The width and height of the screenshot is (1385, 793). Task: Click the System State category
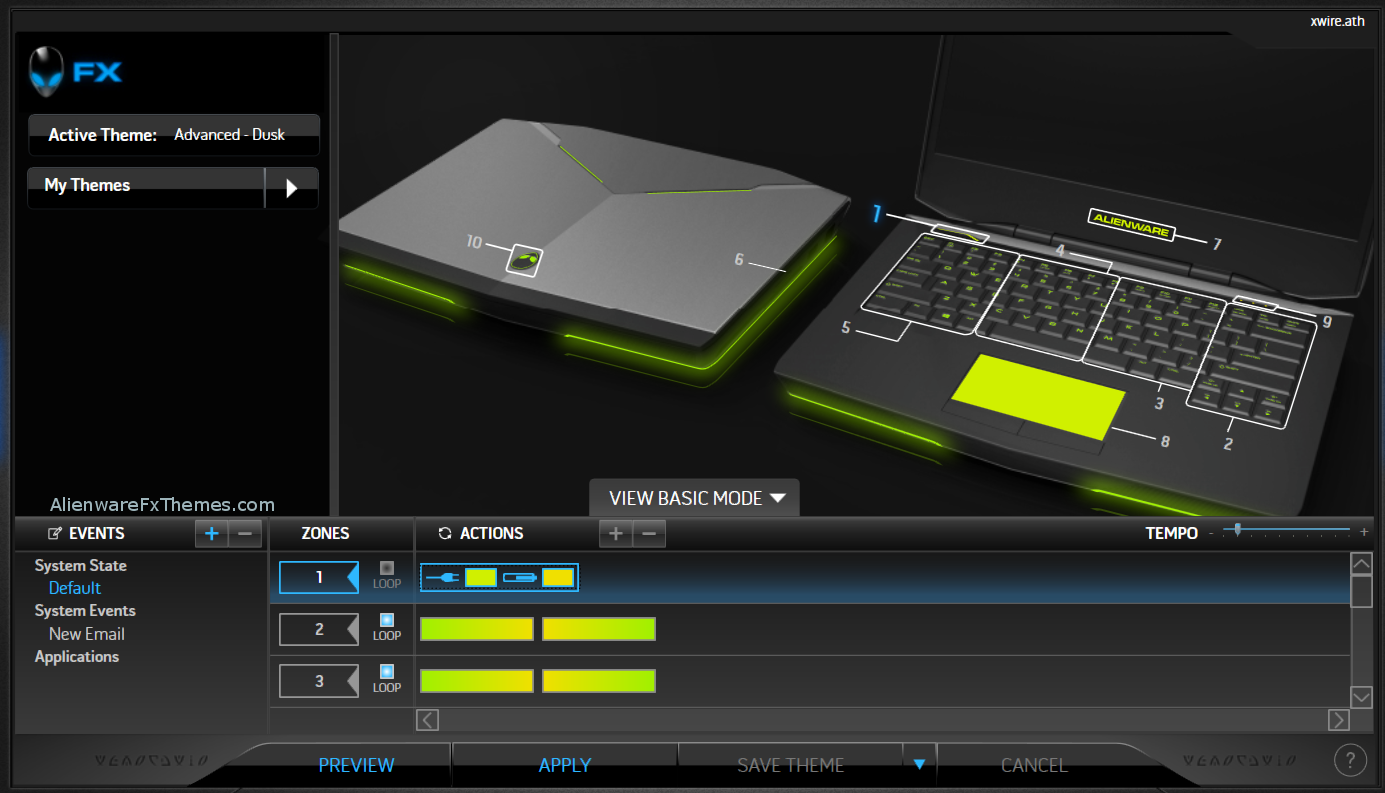81,565
